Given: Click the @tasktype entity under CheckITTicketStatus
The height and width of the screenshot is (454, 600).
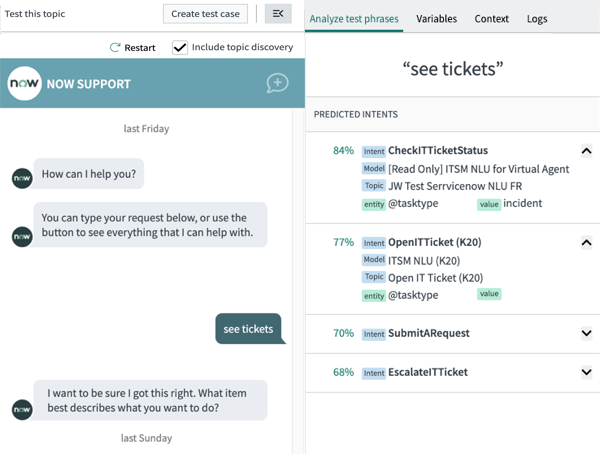Looking at the screenshot, I should pyautogui.click(x=413, y=203).
